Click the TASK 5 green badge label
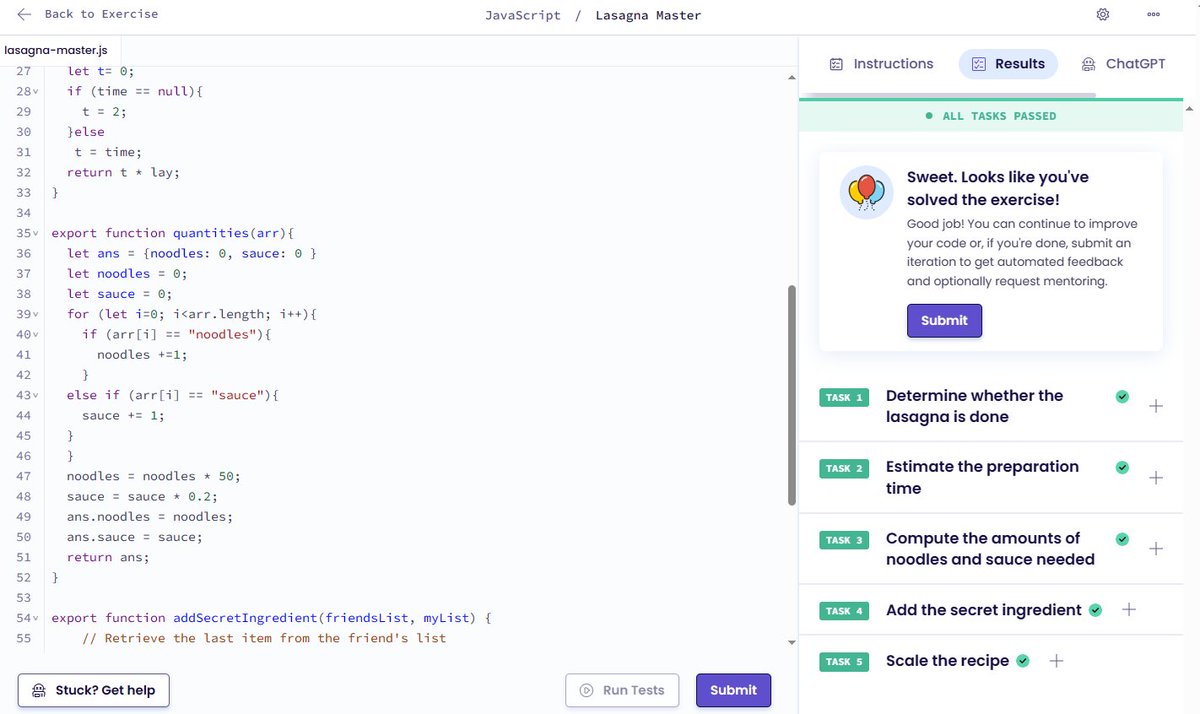The image size is (1200, 714). point(844,662)
